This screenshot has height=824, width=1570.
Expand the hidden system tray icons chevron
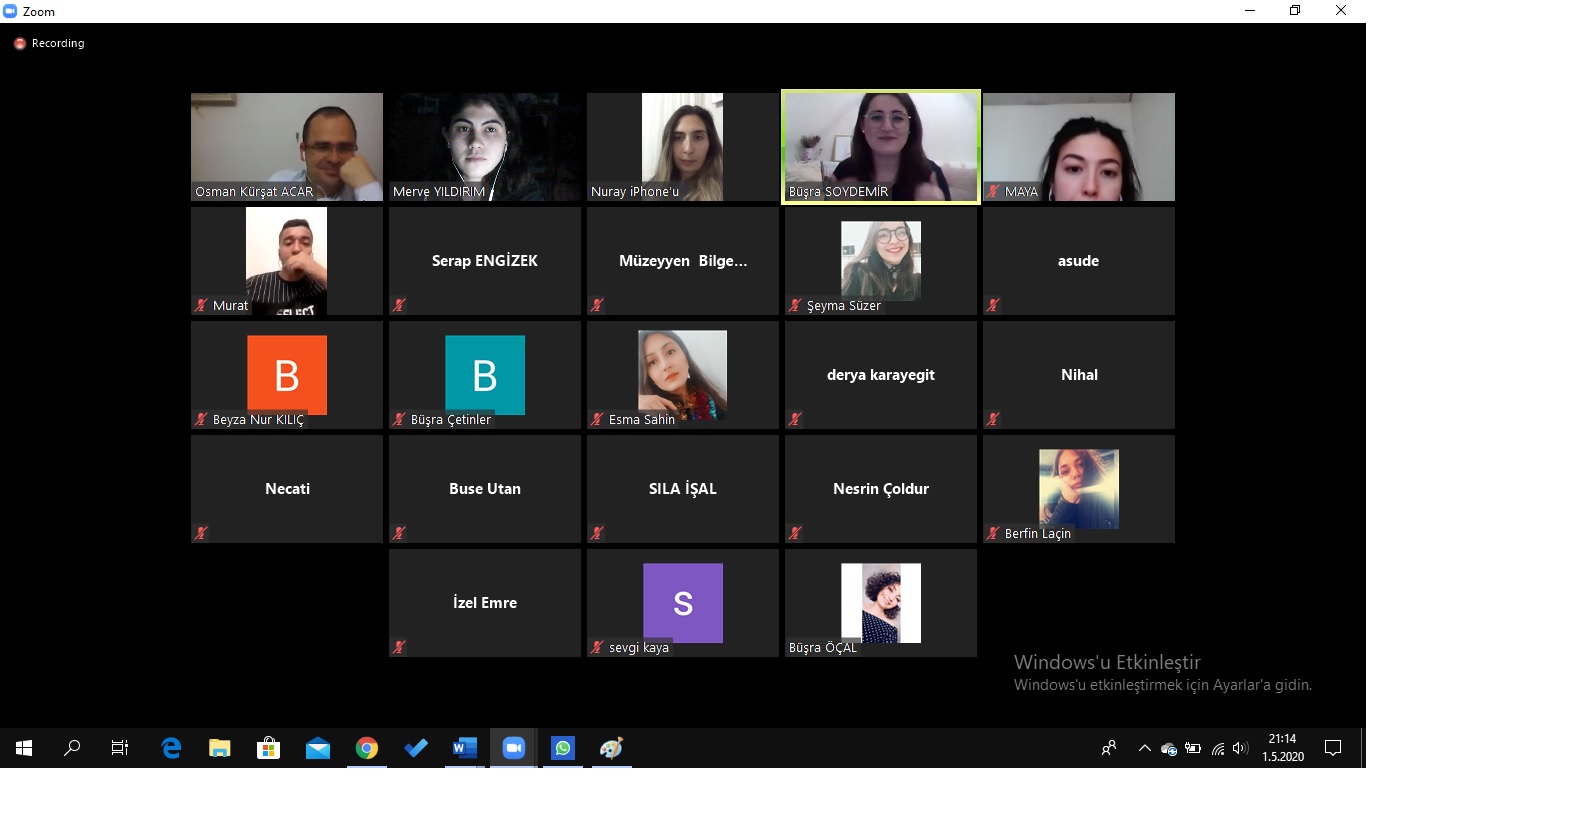point(1144,748)
